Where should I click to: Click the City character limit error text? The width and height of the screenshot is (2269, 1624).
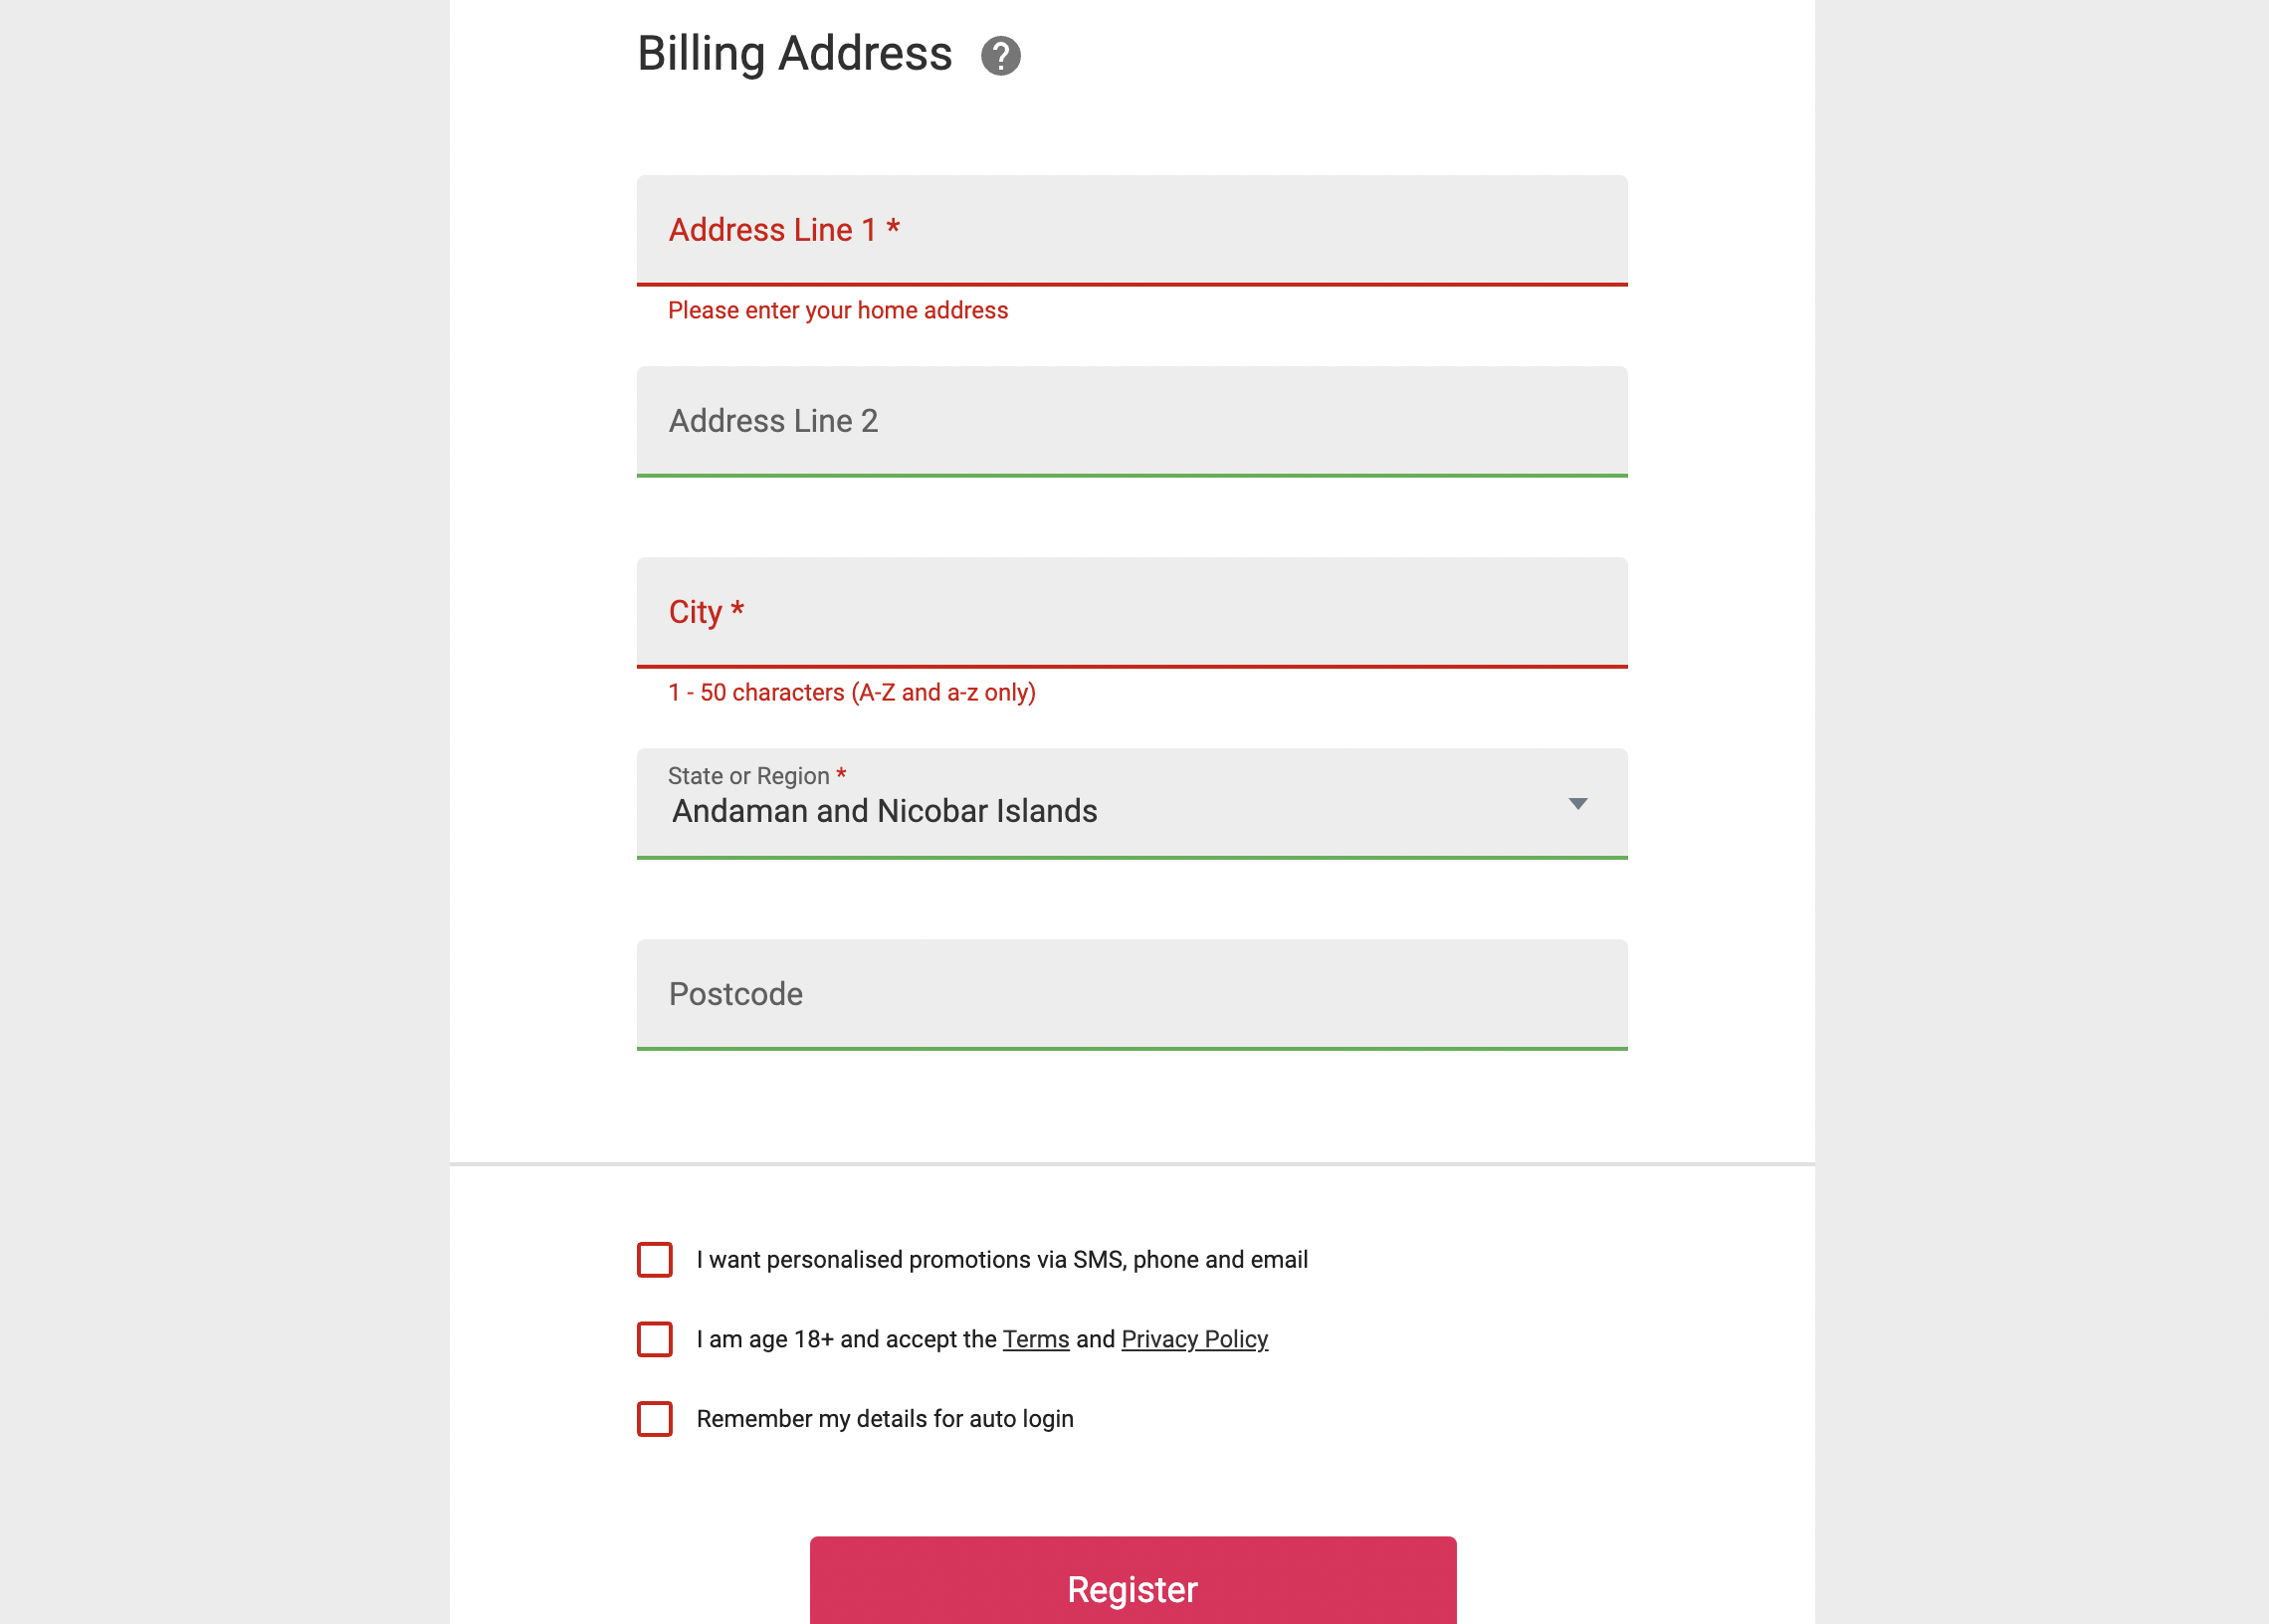(852, 692)
